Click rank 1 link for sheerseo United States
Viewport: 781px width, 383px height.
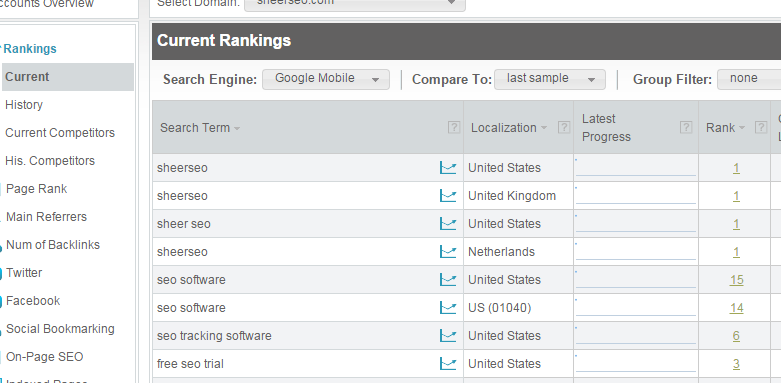point(736,168)
